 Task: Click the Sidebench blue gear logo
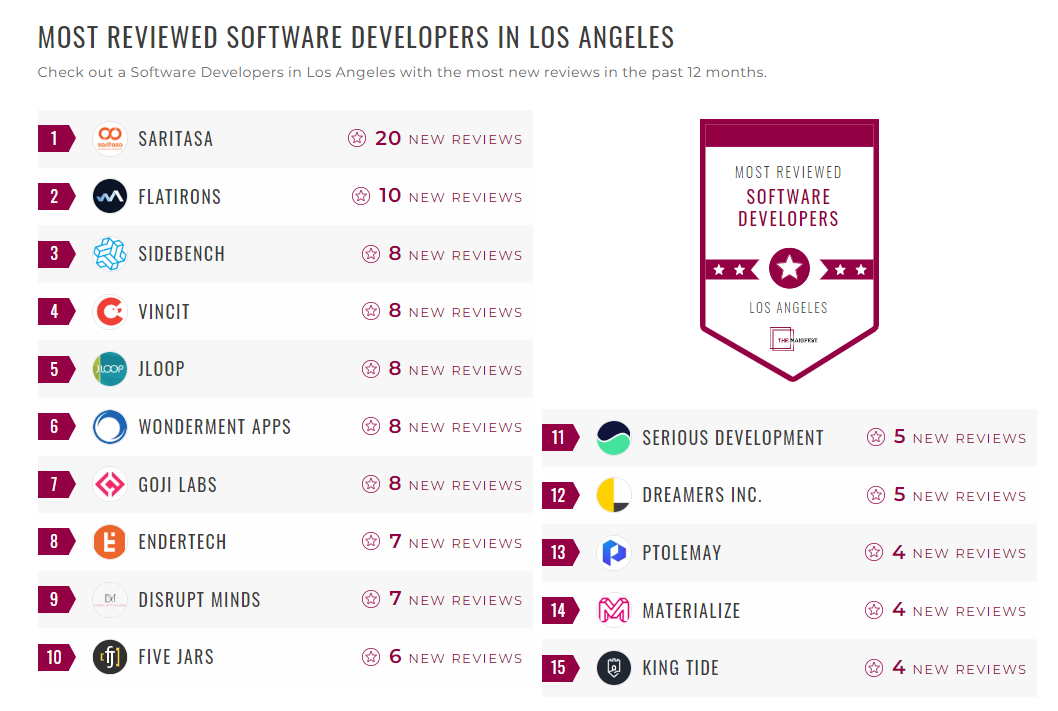tap(109, 253)
